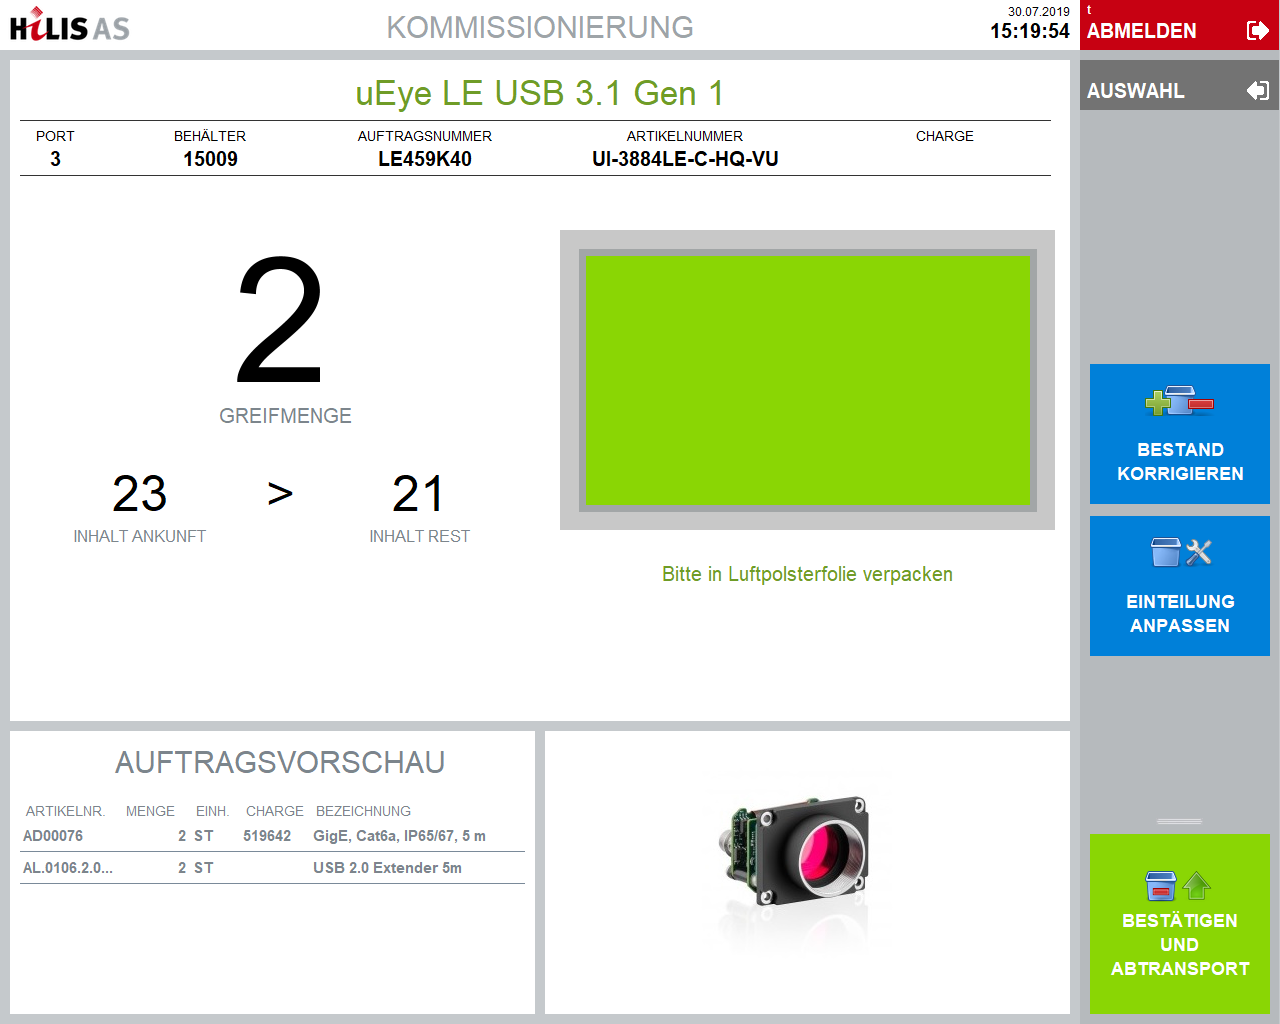
Task: Click note Bitte in Luftpolsterfolie verpacken
Action: tap(807, 574)
